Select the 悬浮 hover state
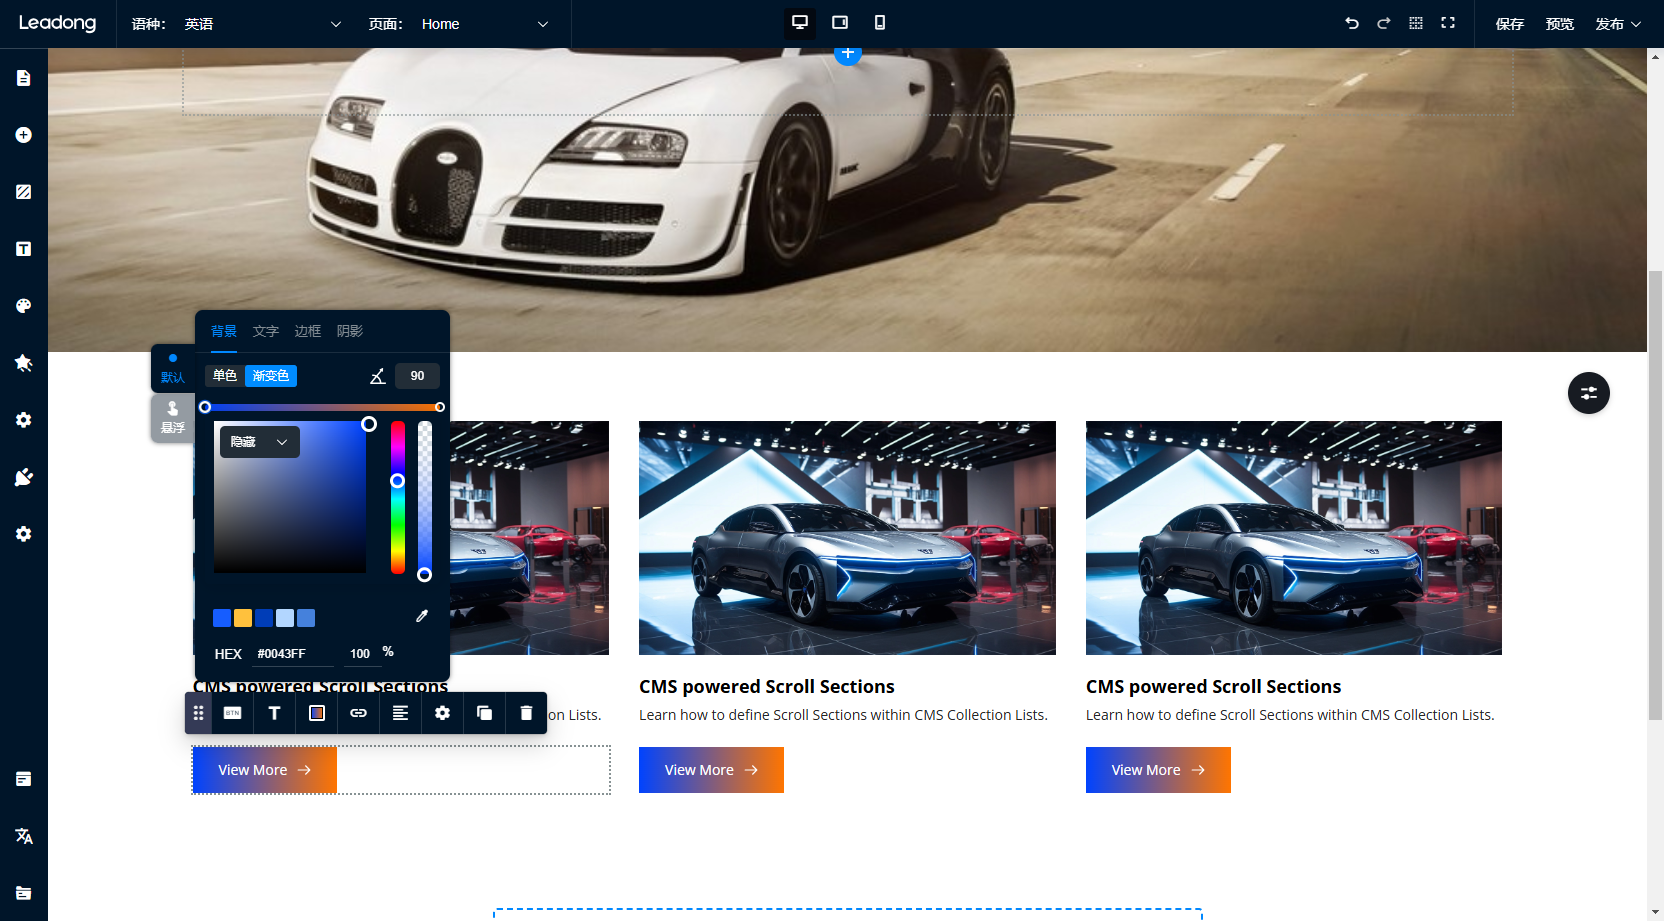1664x921 pixels. coord(173,418)
